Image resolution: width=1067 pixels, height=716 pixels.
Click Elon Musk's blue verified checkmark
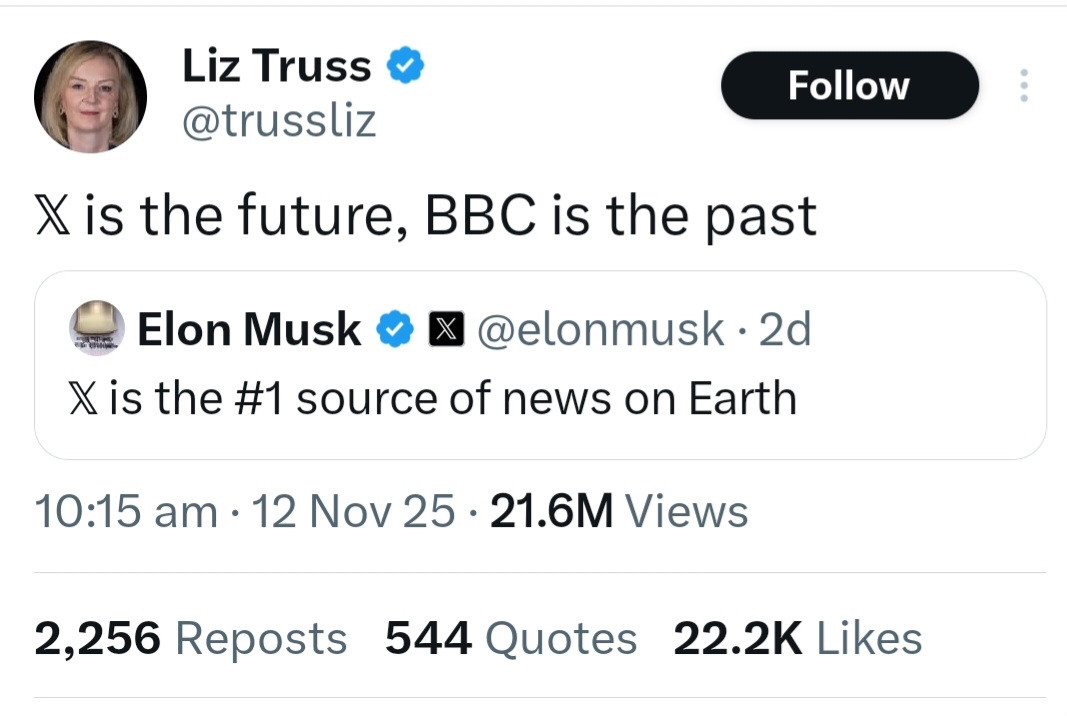coord(393,329)
